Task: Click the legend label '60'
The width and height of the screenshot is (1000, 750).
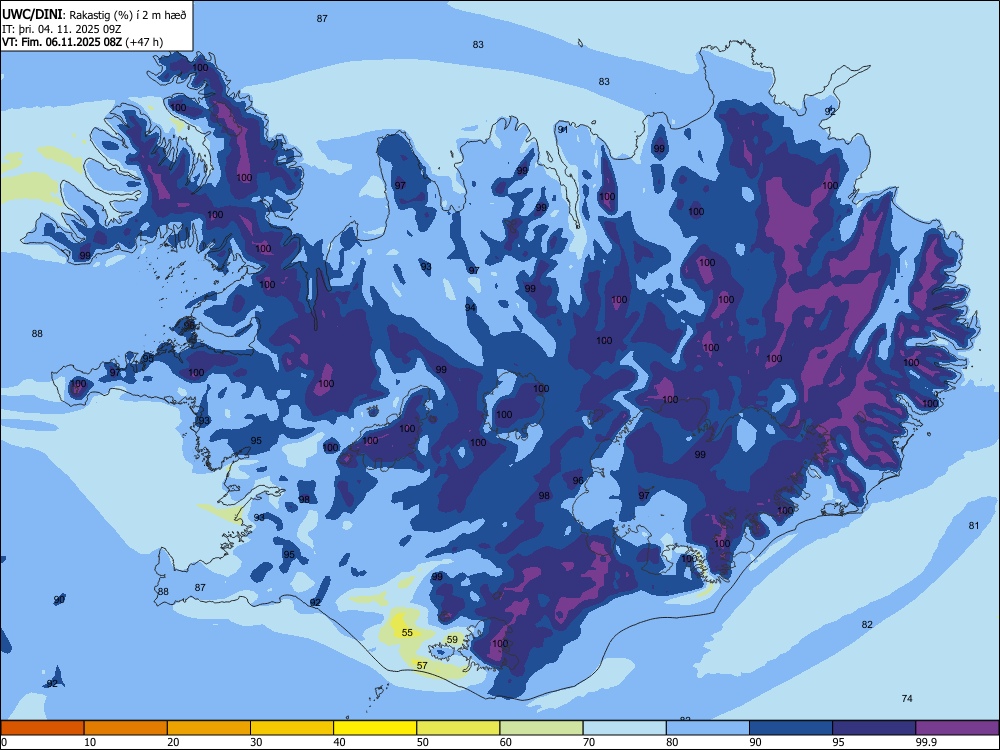Action: [506, 742]
